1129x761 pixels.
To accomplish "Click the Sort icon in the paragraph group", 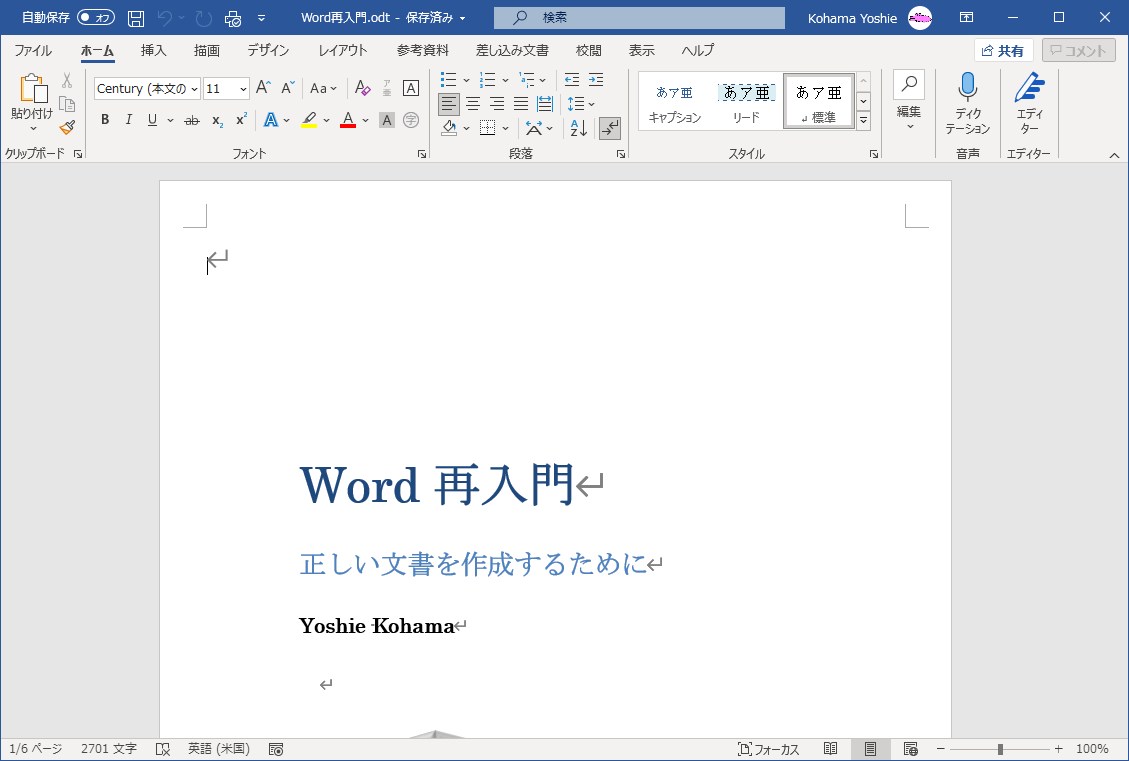I will pyautogui.click(x=578, y=128).
